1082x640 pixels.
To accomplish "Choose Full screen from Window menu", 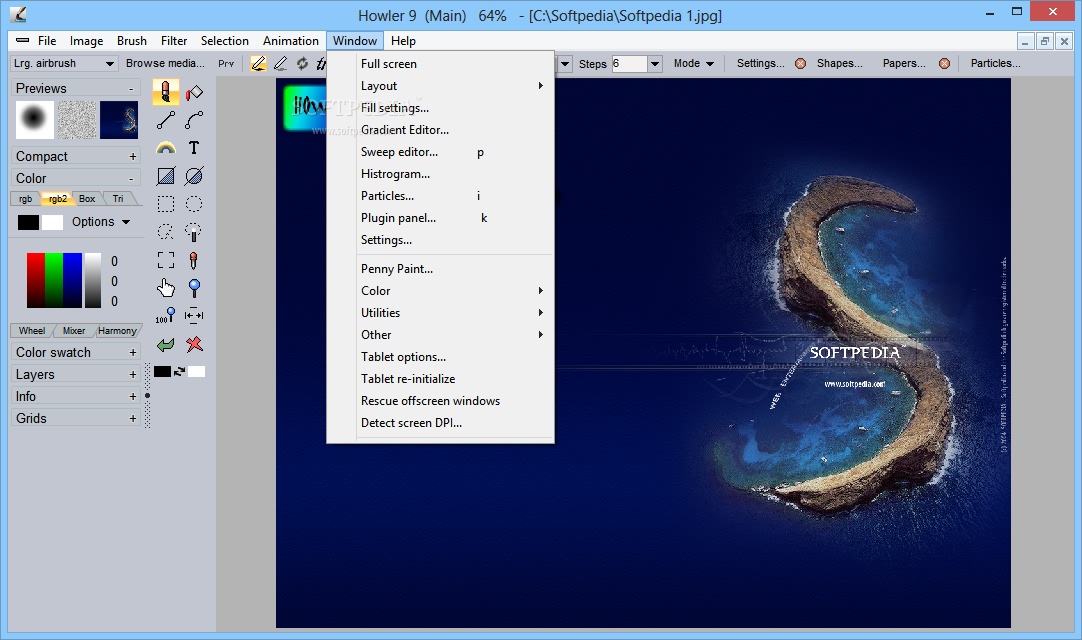I will pos(440,64).
